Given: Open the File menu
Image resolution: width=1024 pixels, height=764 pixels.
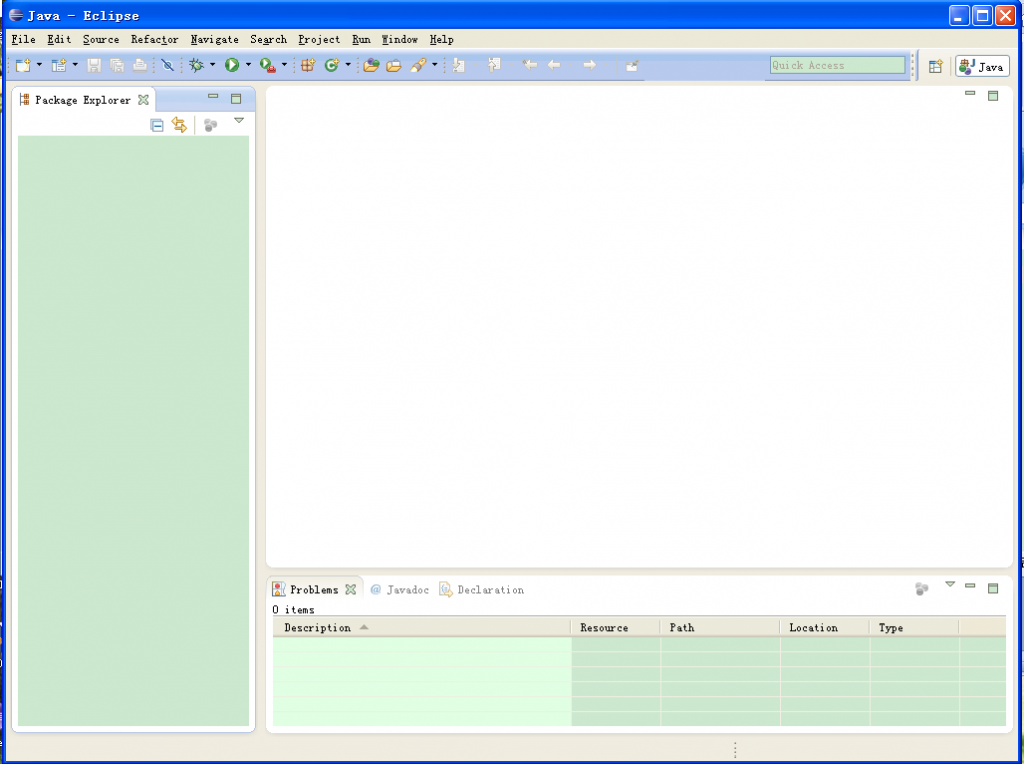Looking at the screenshot, I should (x=24, y=39).
